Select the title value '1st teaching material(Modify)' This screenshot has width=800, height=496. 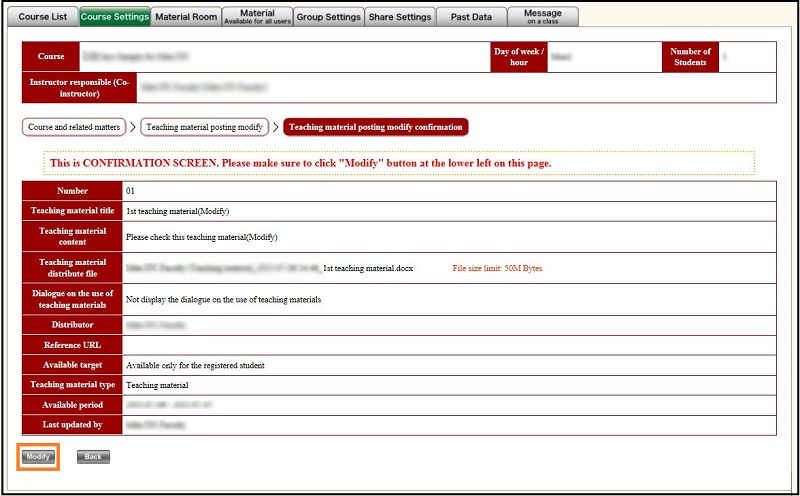[x=177, y=211]
